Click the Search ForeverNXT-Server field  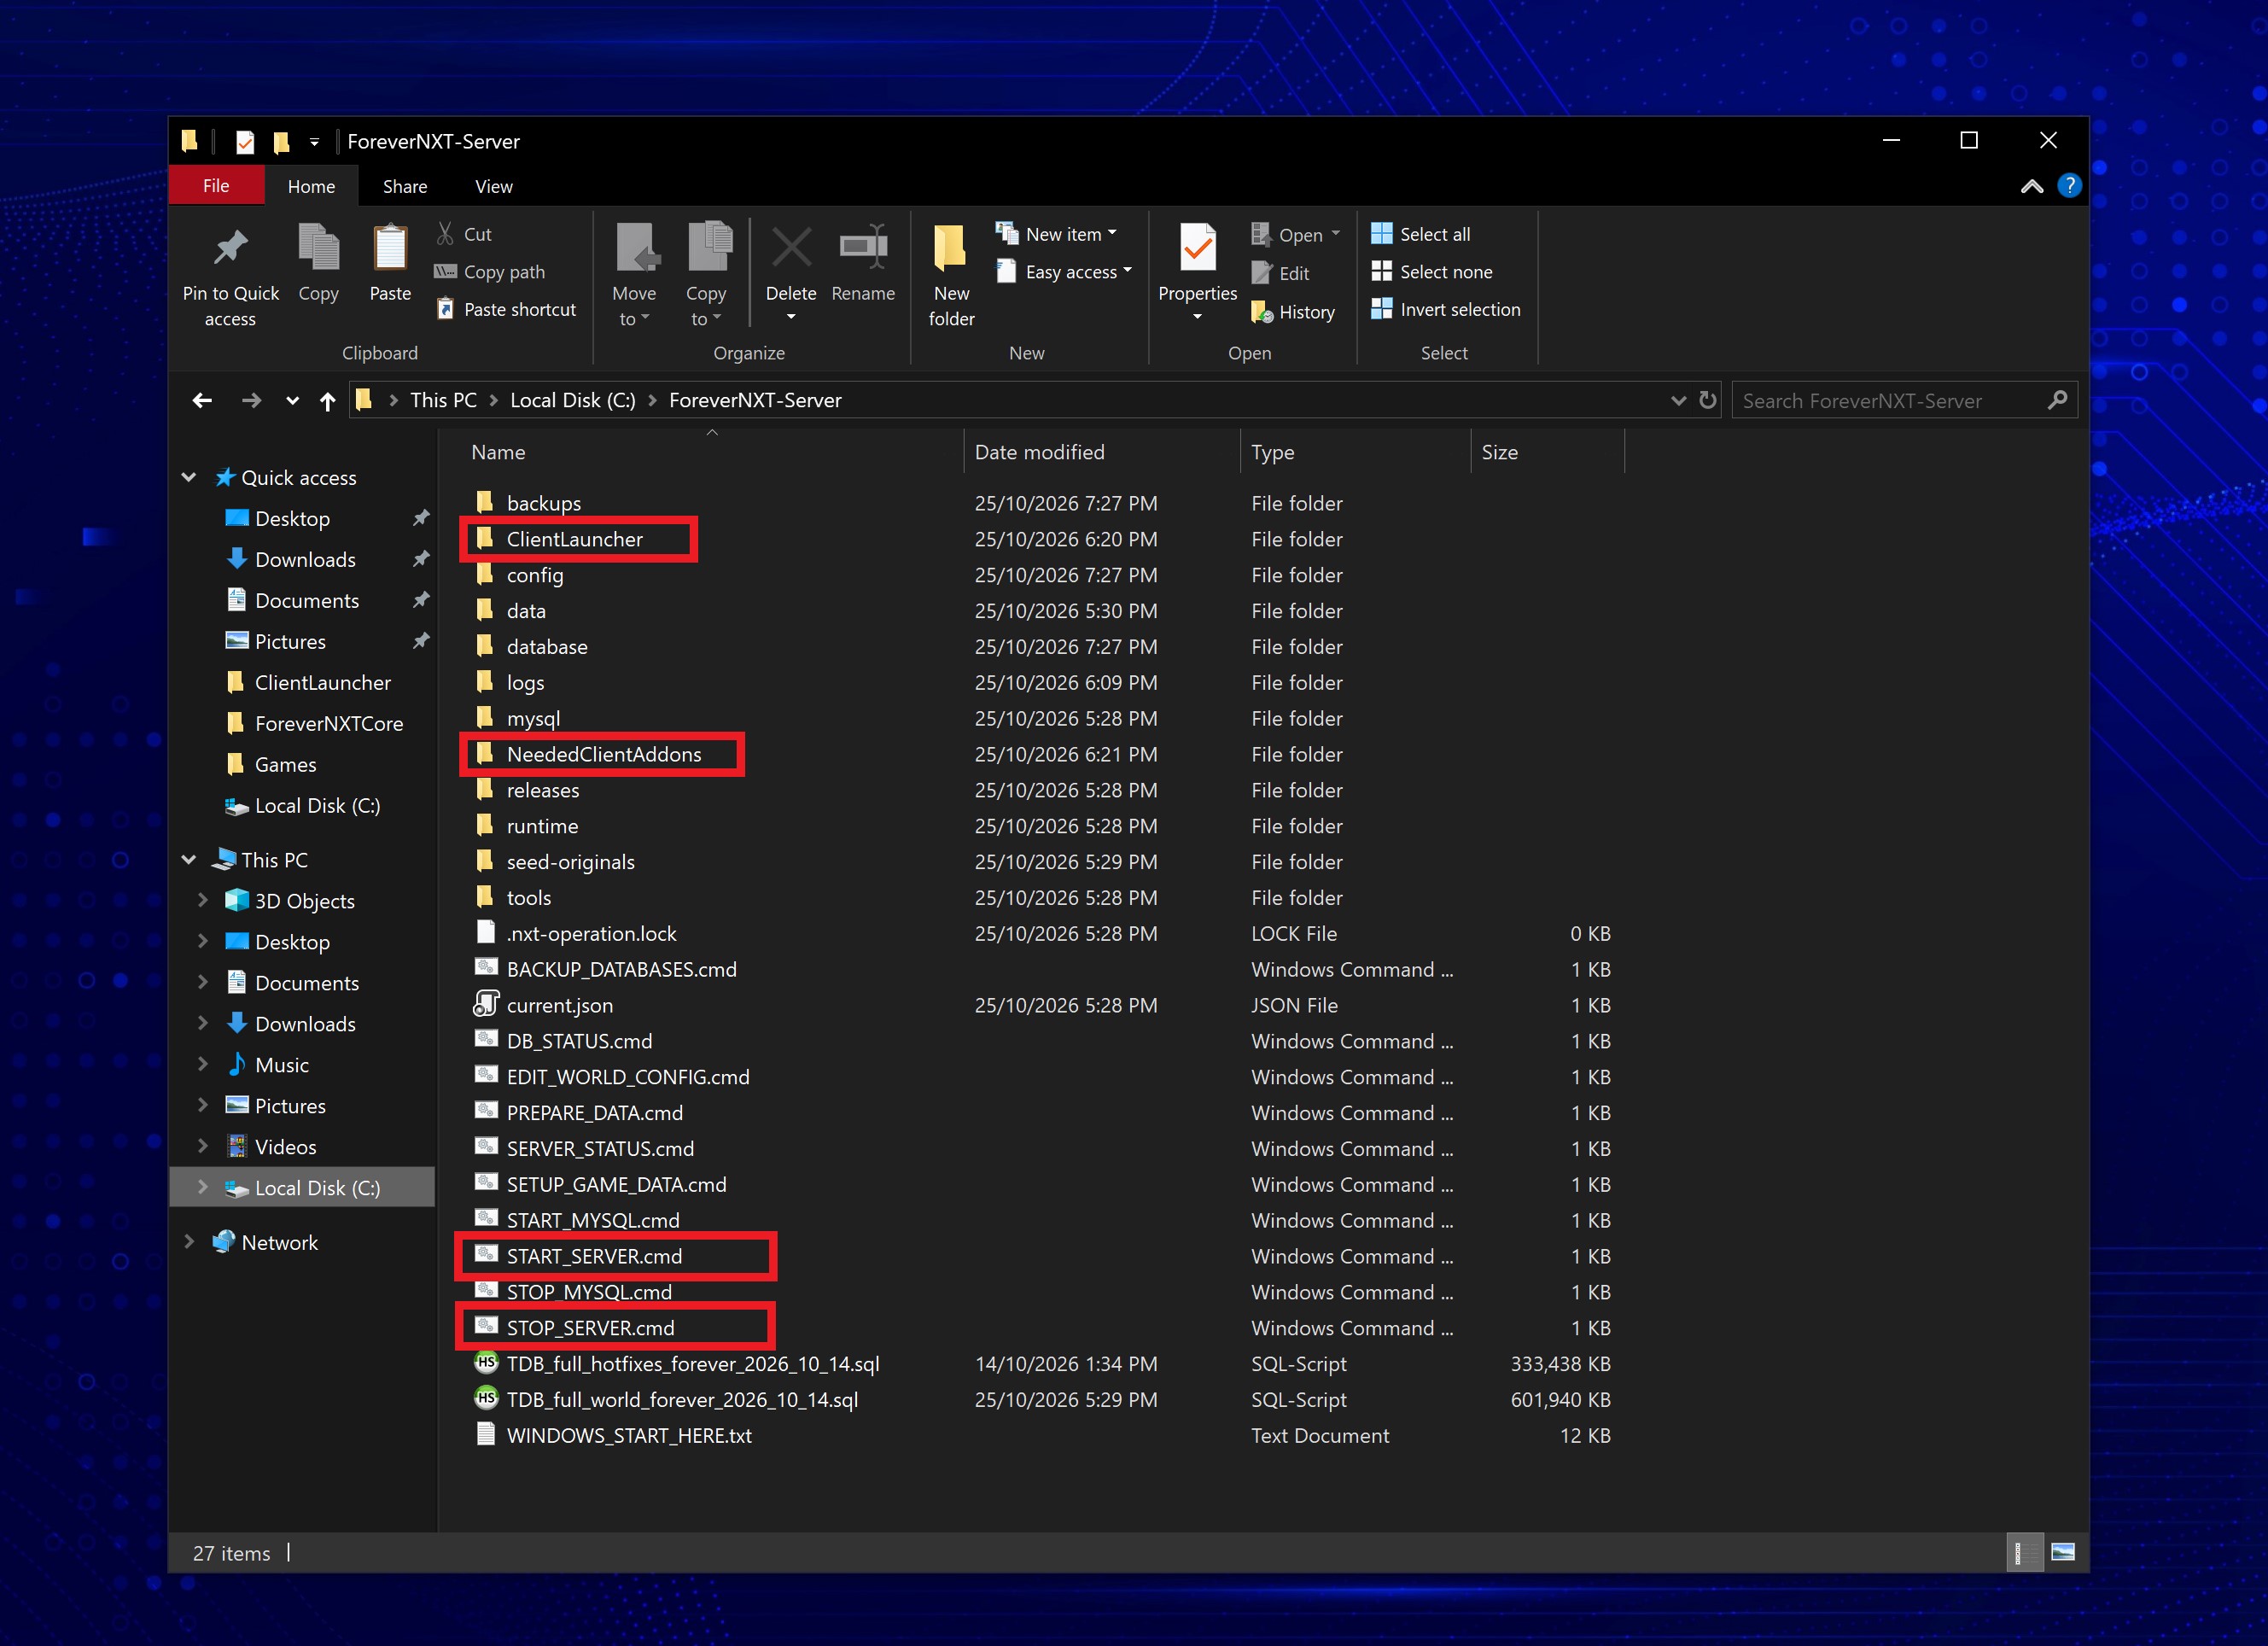click(1904, 401)
